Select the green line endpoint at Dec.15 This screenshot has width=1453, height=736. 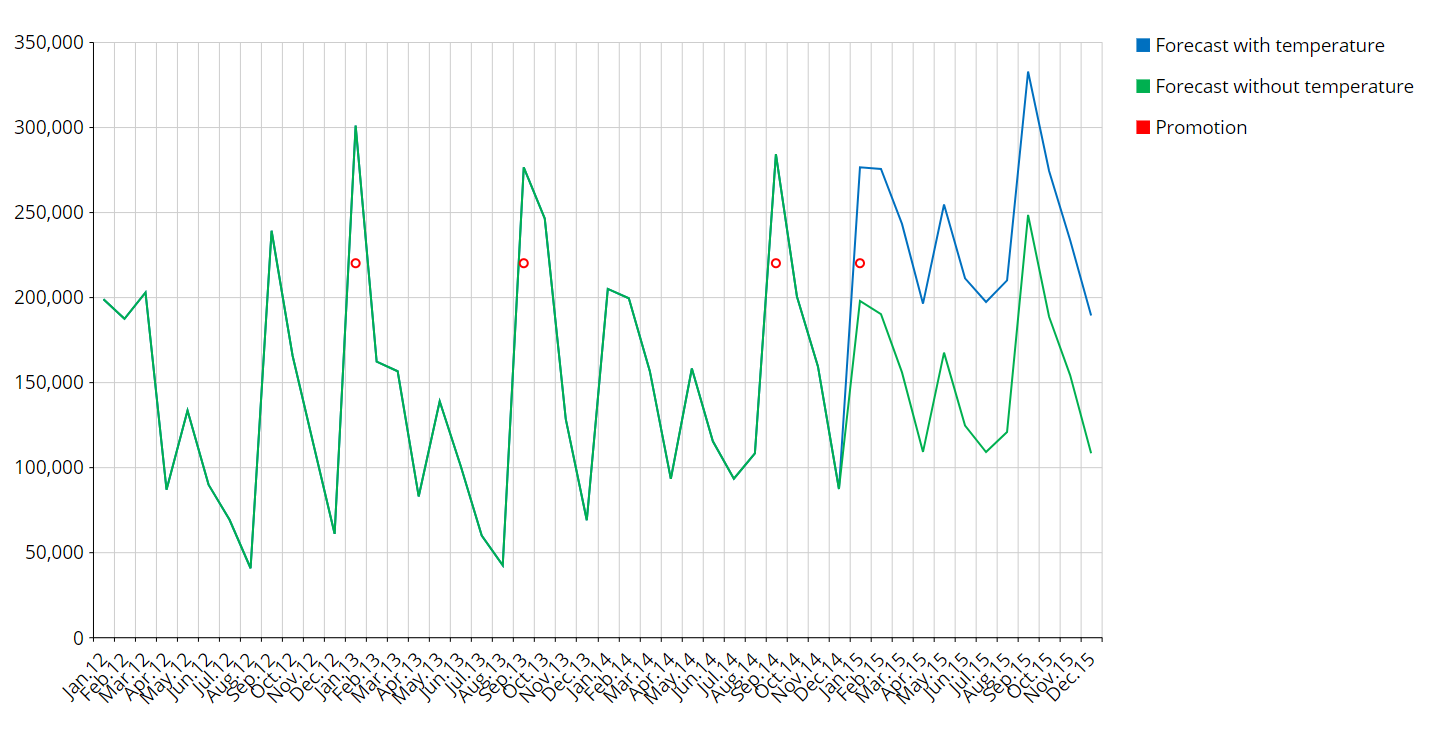coord(1090,453)
